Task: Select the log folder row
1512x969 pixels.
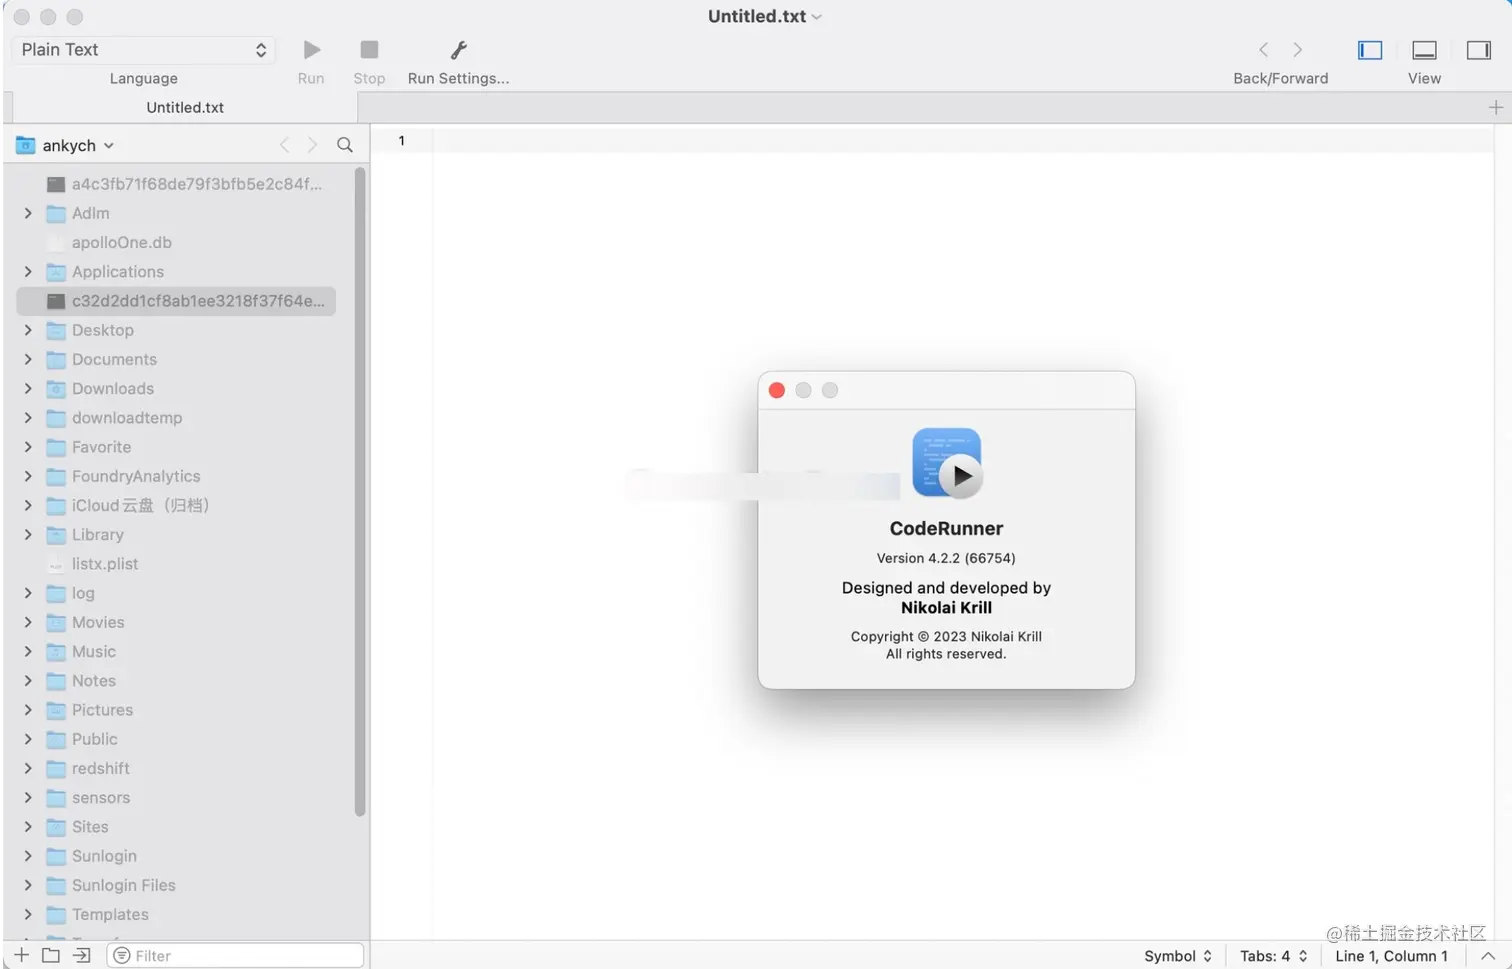Action: (176, 593)
